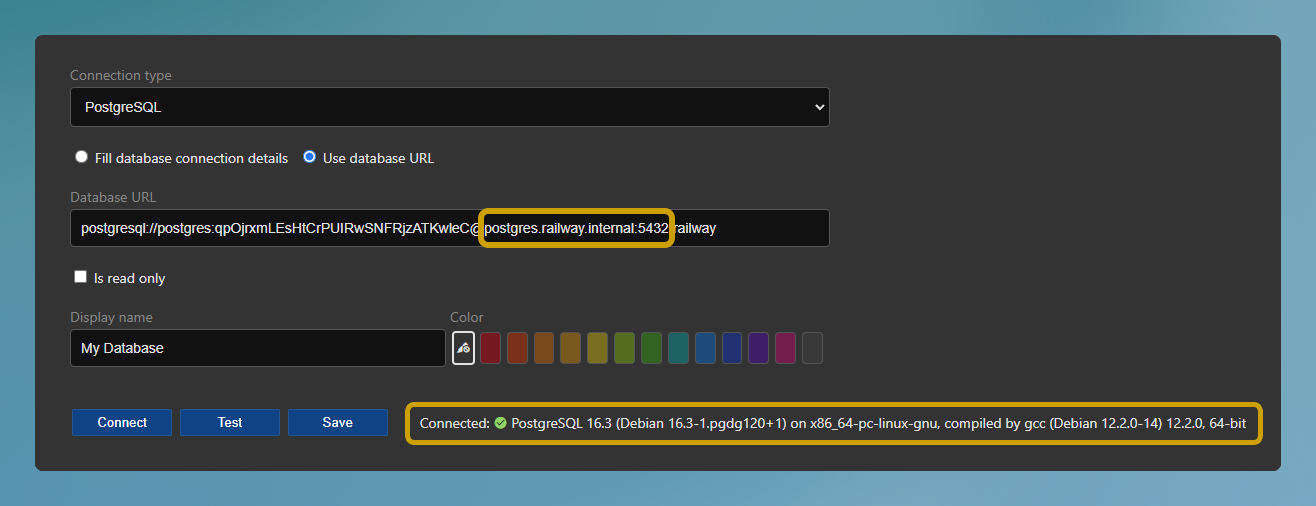Pick the magenta color swatch
Image resolution: width=1316 pixels, height=506 pixels.
[x=785, y=348]
